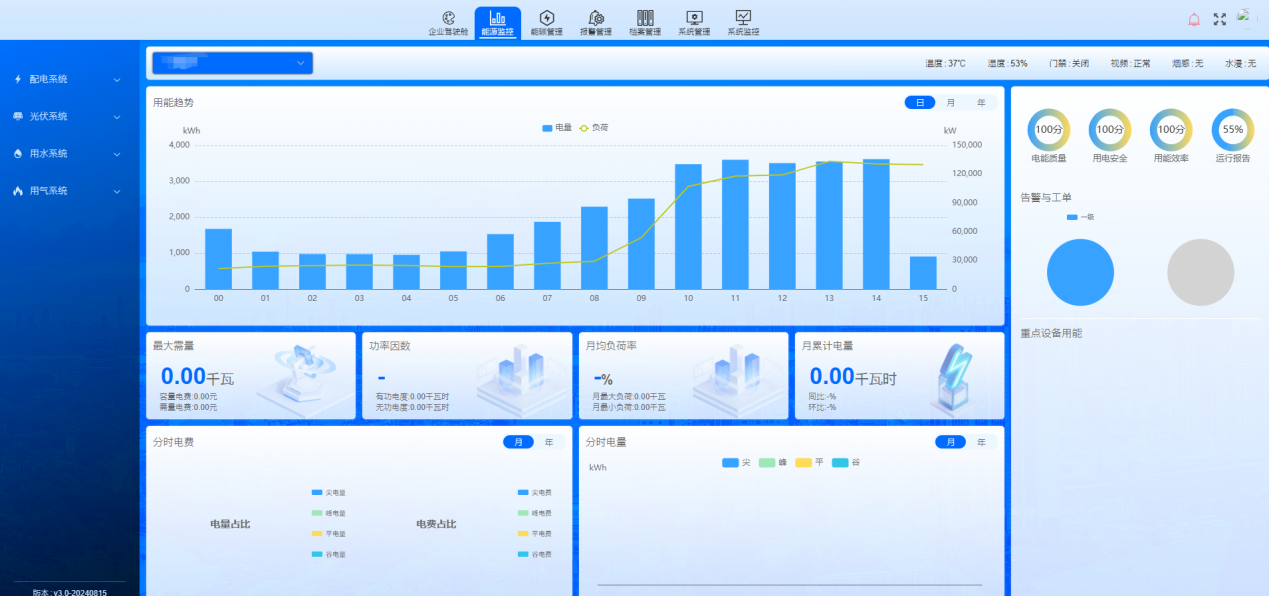Screen dimensions: 1269x596
Task: Open the 报警管理 bell-gear icon
Action: pos(596,17)
